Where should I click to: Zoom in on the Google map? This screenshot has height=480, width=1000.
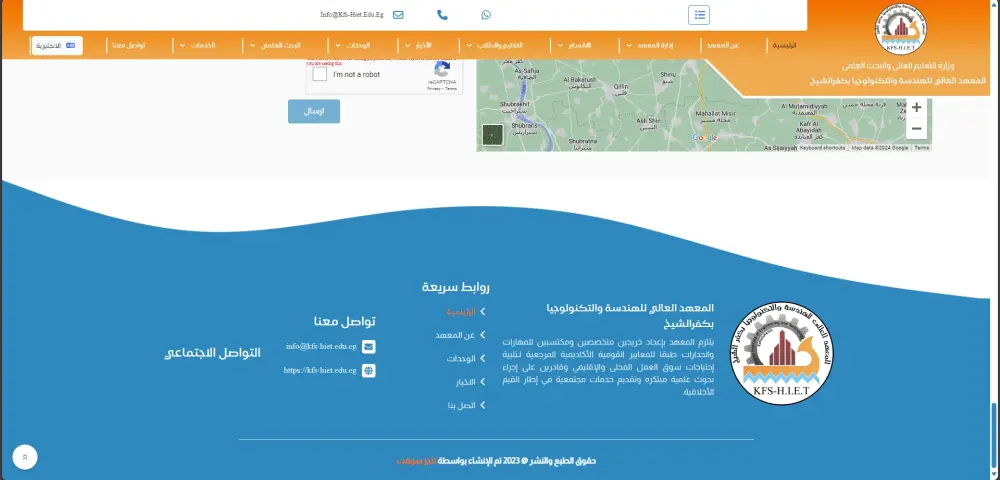[916, 108]
